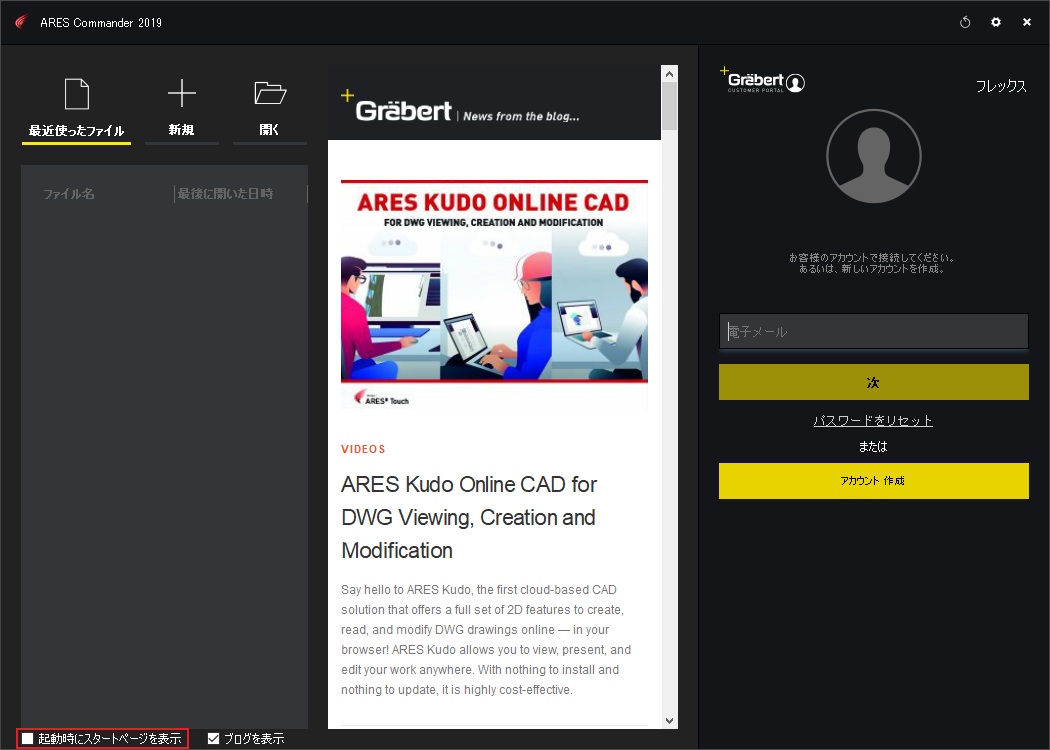
Task: Click the refresh icon in title bar
Action: [965, 22]
